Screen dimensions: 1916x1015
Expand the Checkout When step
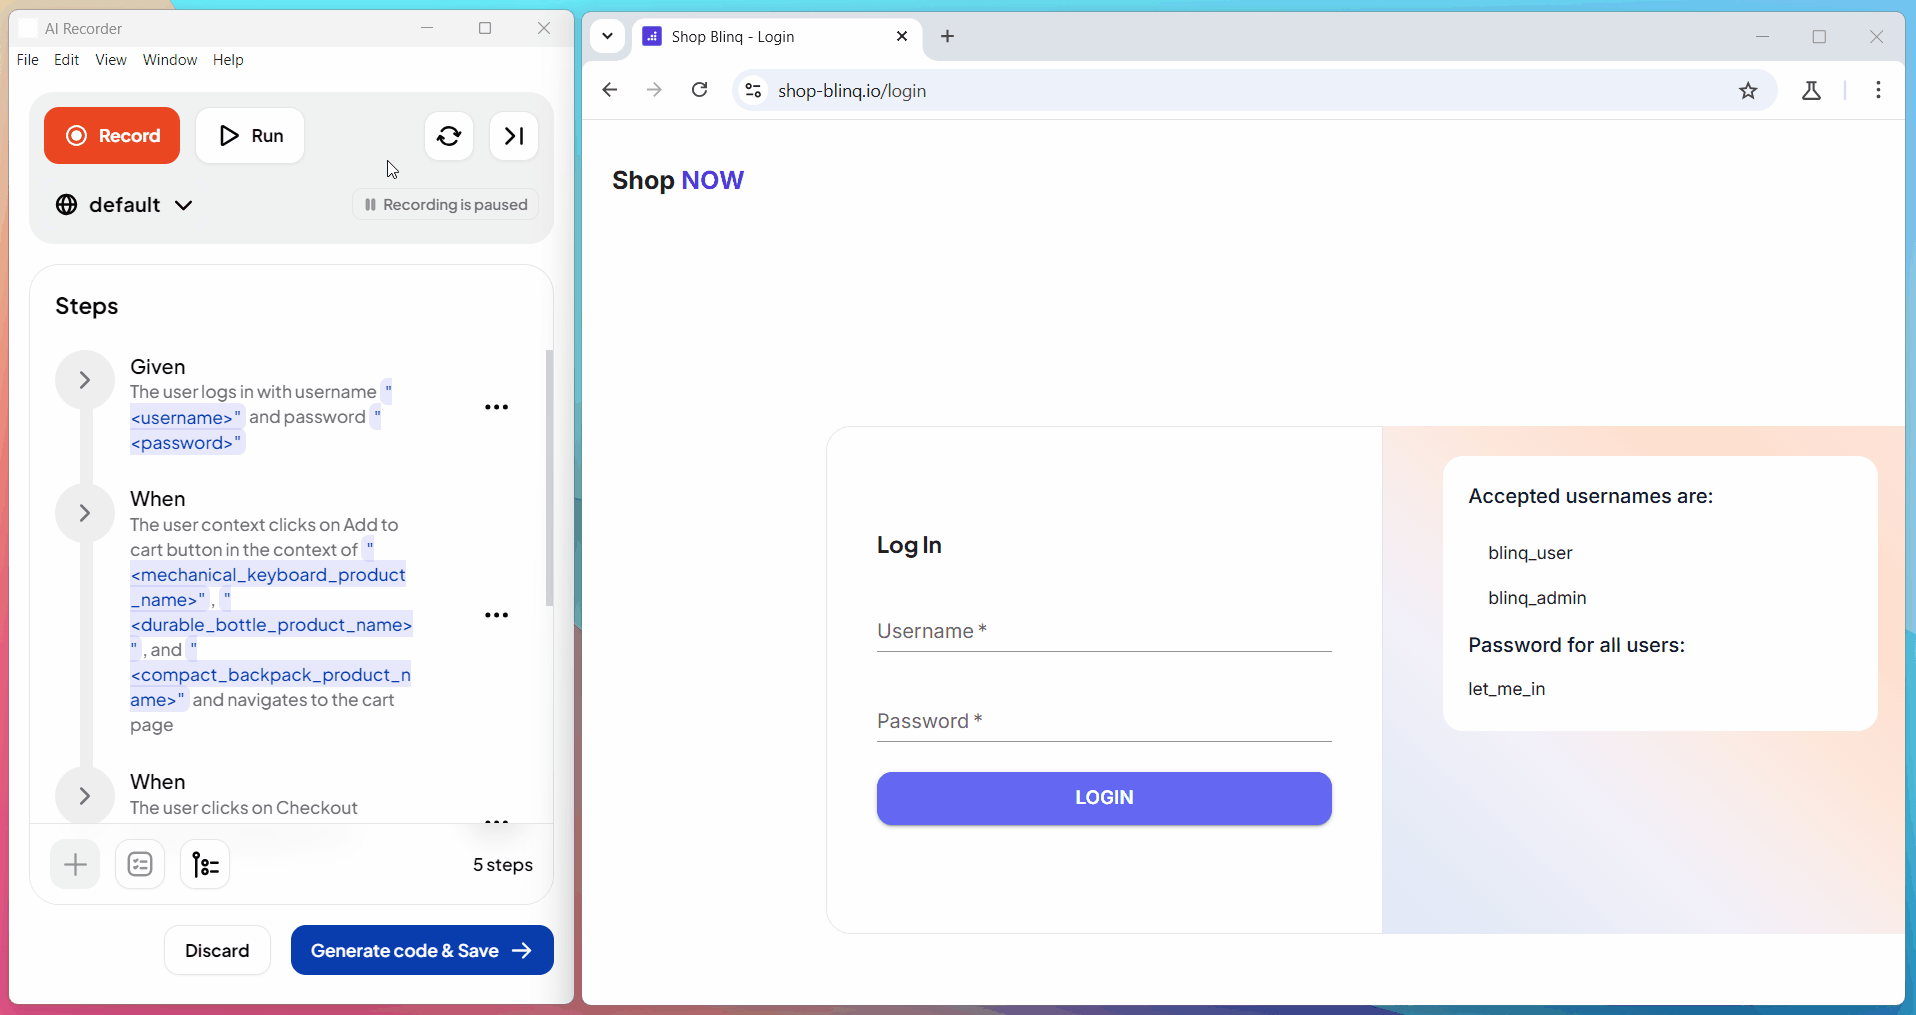[x=85, y=796]
